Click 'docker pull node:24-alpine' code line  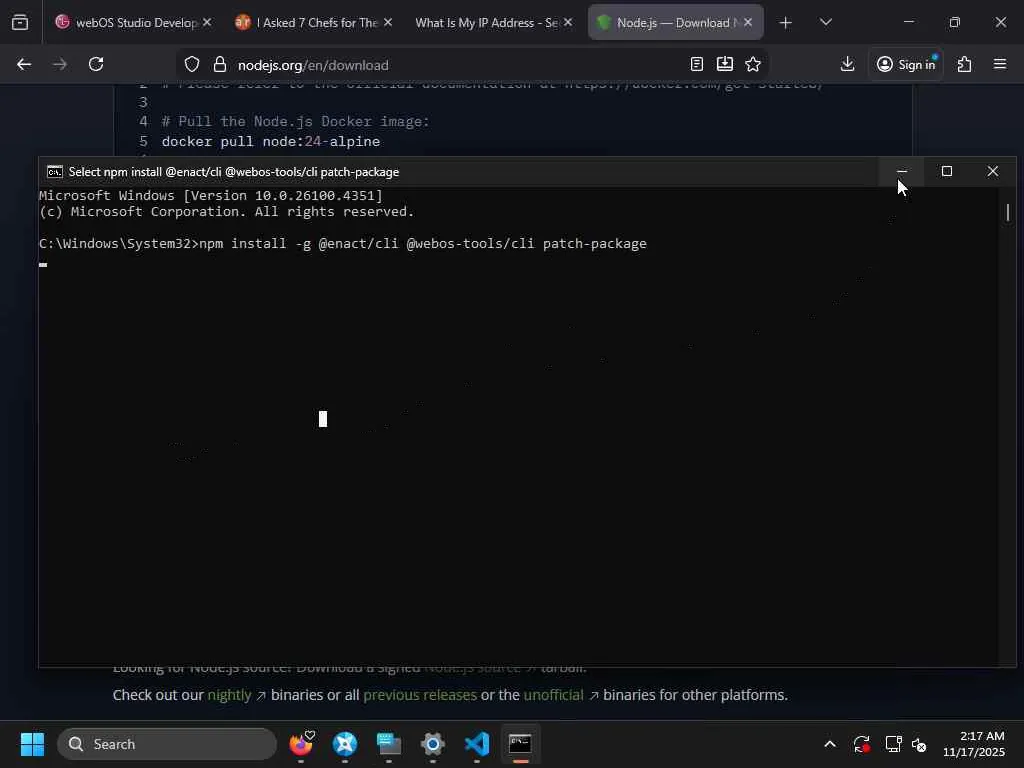click(x=271, y=142)
